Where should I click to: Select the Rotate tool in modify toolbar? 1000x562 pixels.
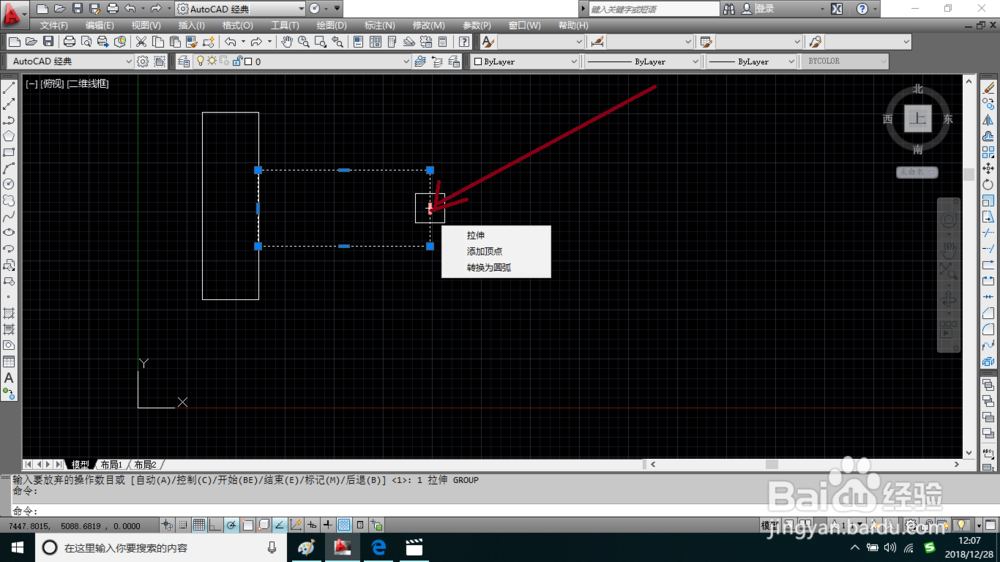pos(988,184)
